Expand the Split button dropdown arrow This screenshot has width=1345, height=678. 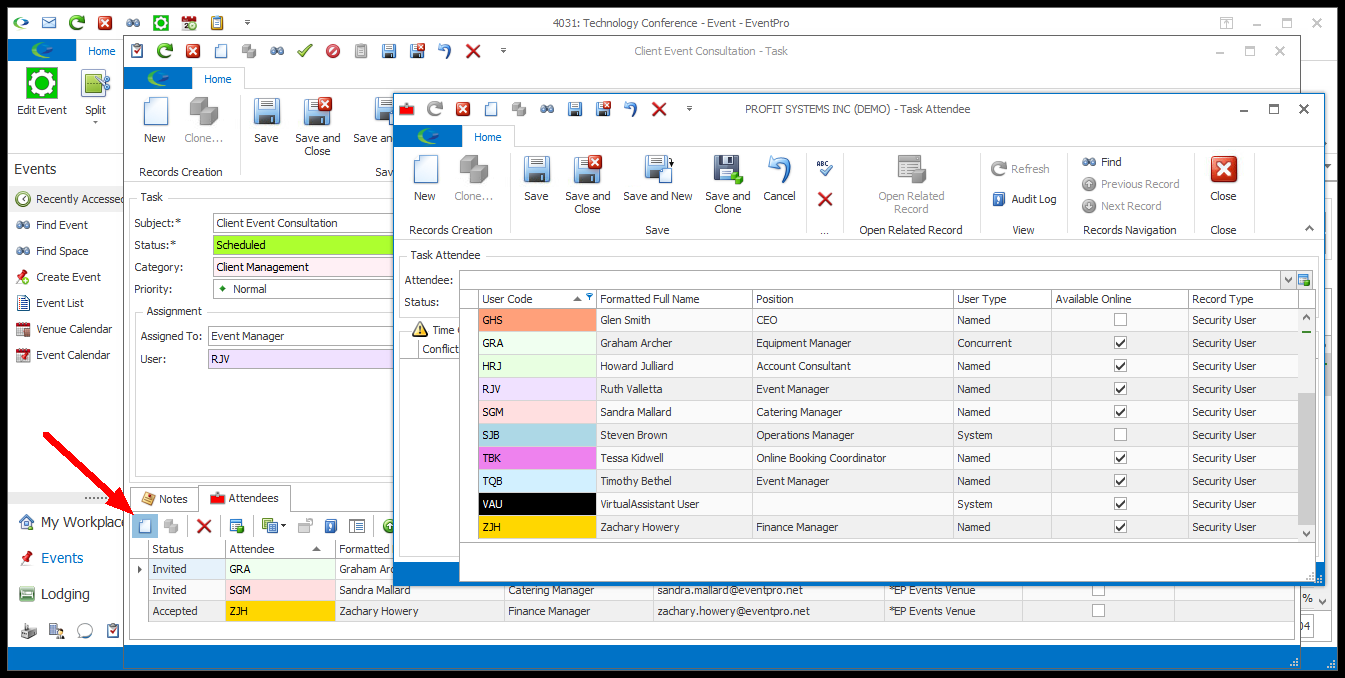[x=95, y=123]
